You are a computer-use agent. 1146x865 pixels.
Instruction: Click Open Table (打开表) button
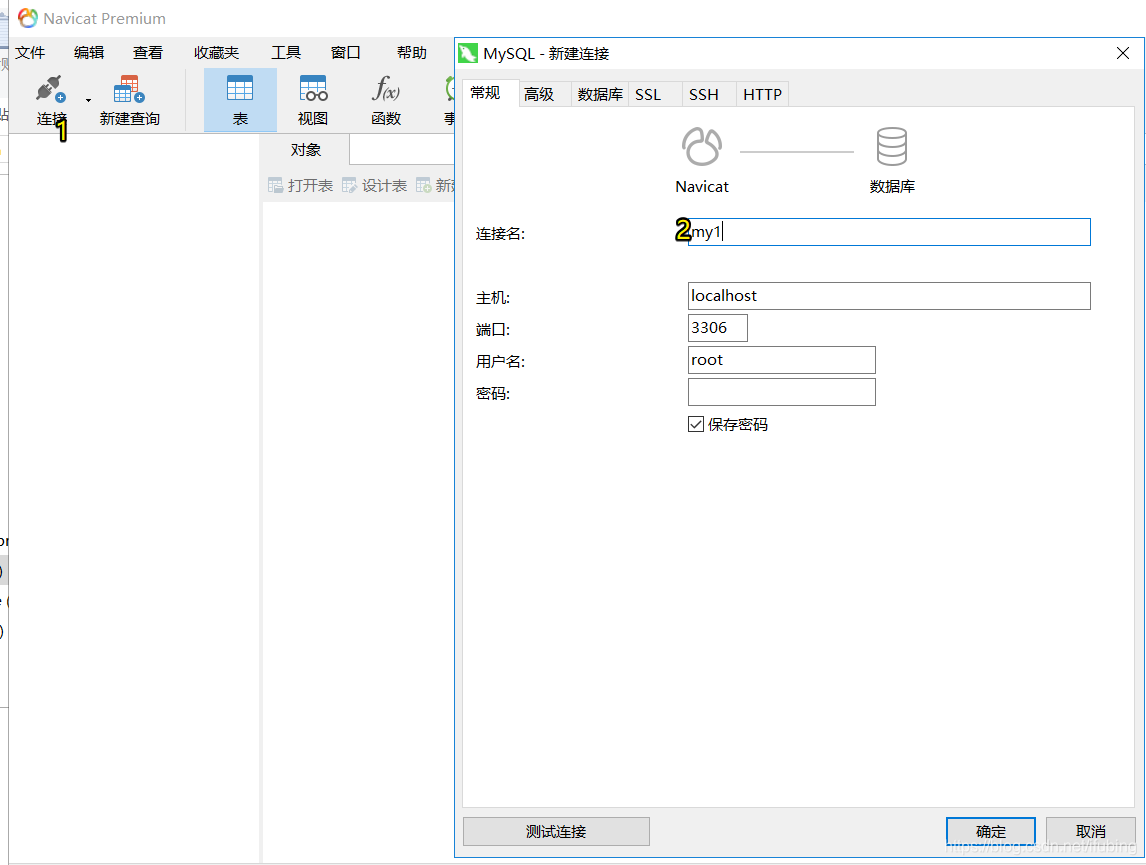coord(300,186)
